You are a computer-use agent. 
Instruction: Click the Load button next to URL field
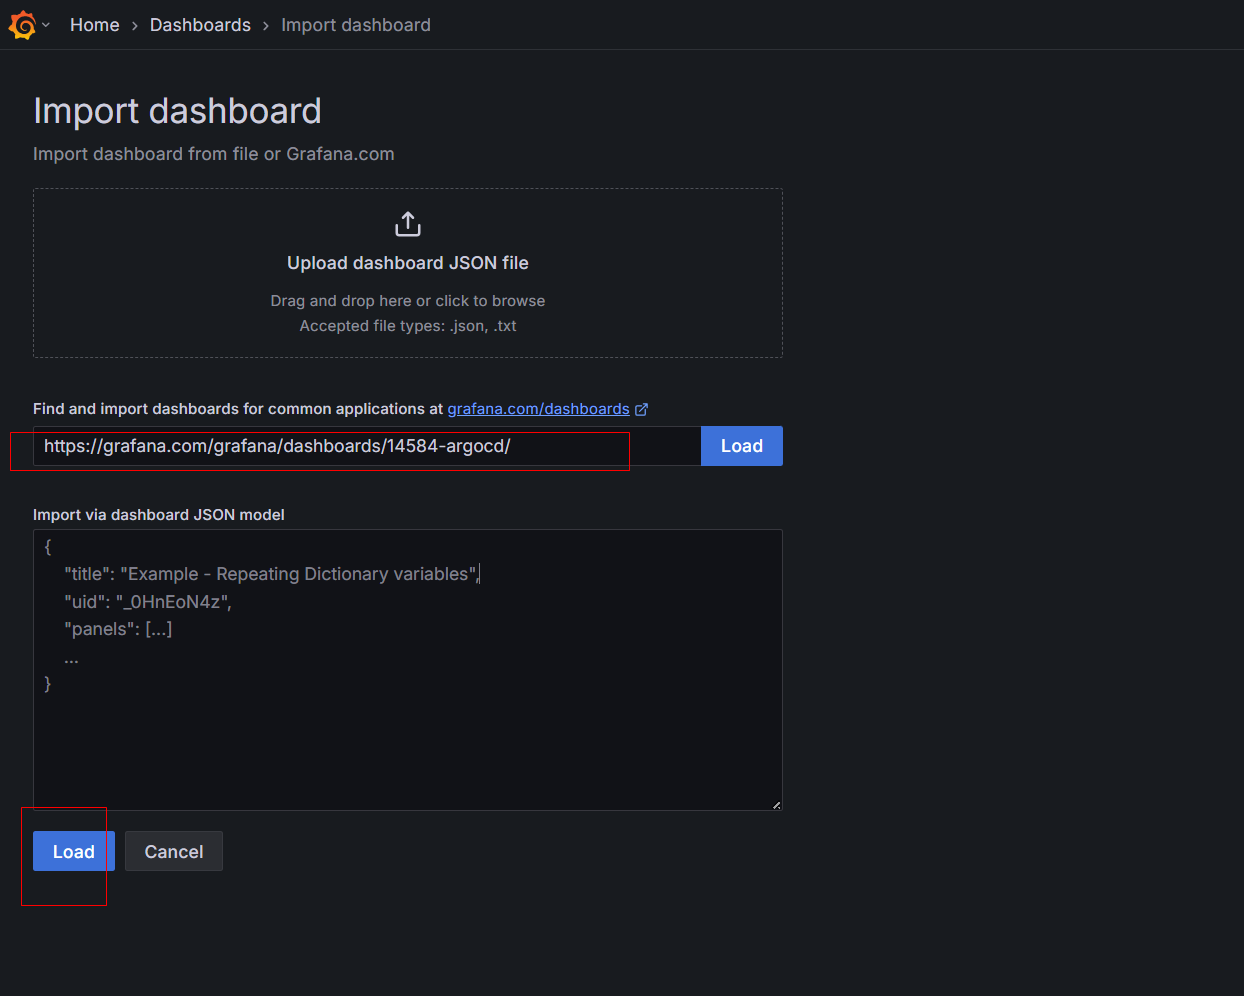click(742, 446)
